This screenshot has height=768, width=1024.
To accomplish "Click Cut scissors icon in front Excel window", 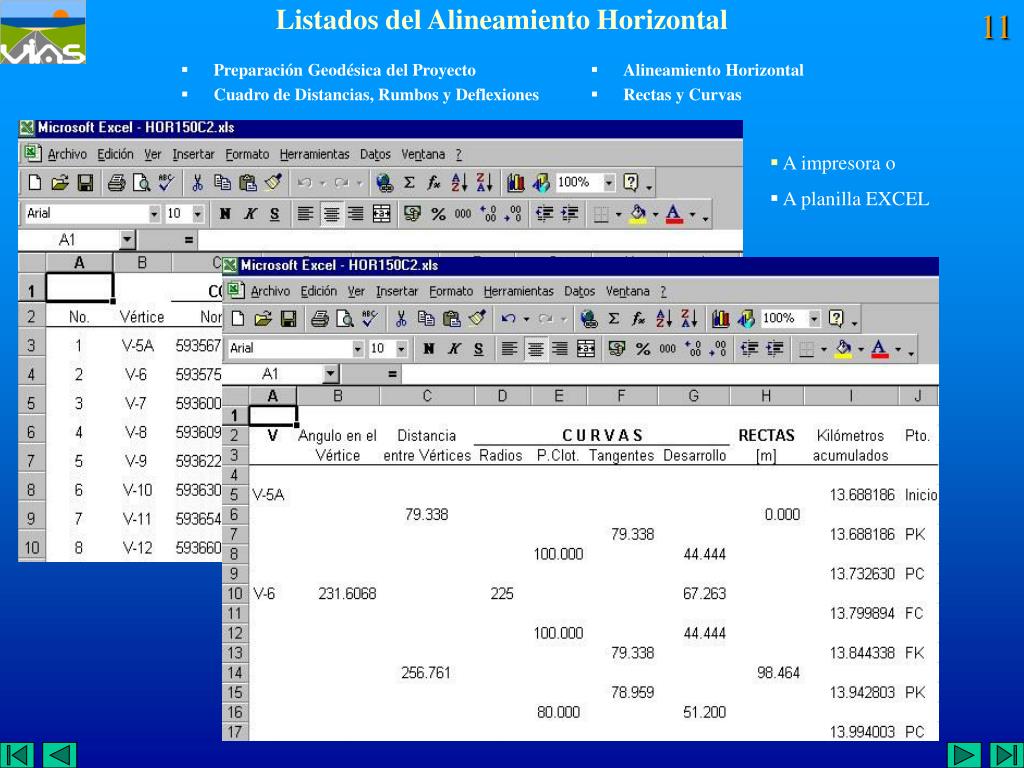I will (401, 319).
